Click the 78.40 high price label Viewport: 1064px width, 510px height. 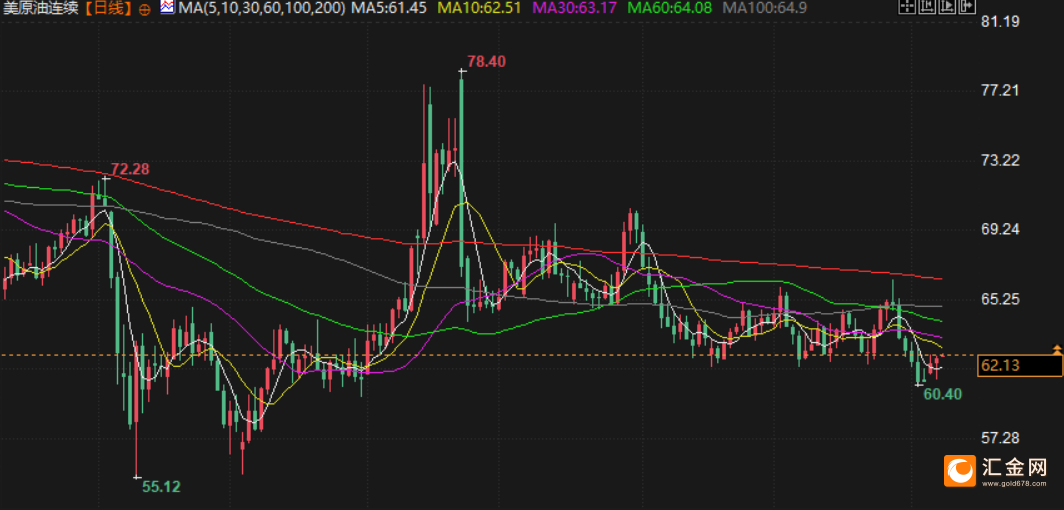pyautogui.click(x=487, y=62)
